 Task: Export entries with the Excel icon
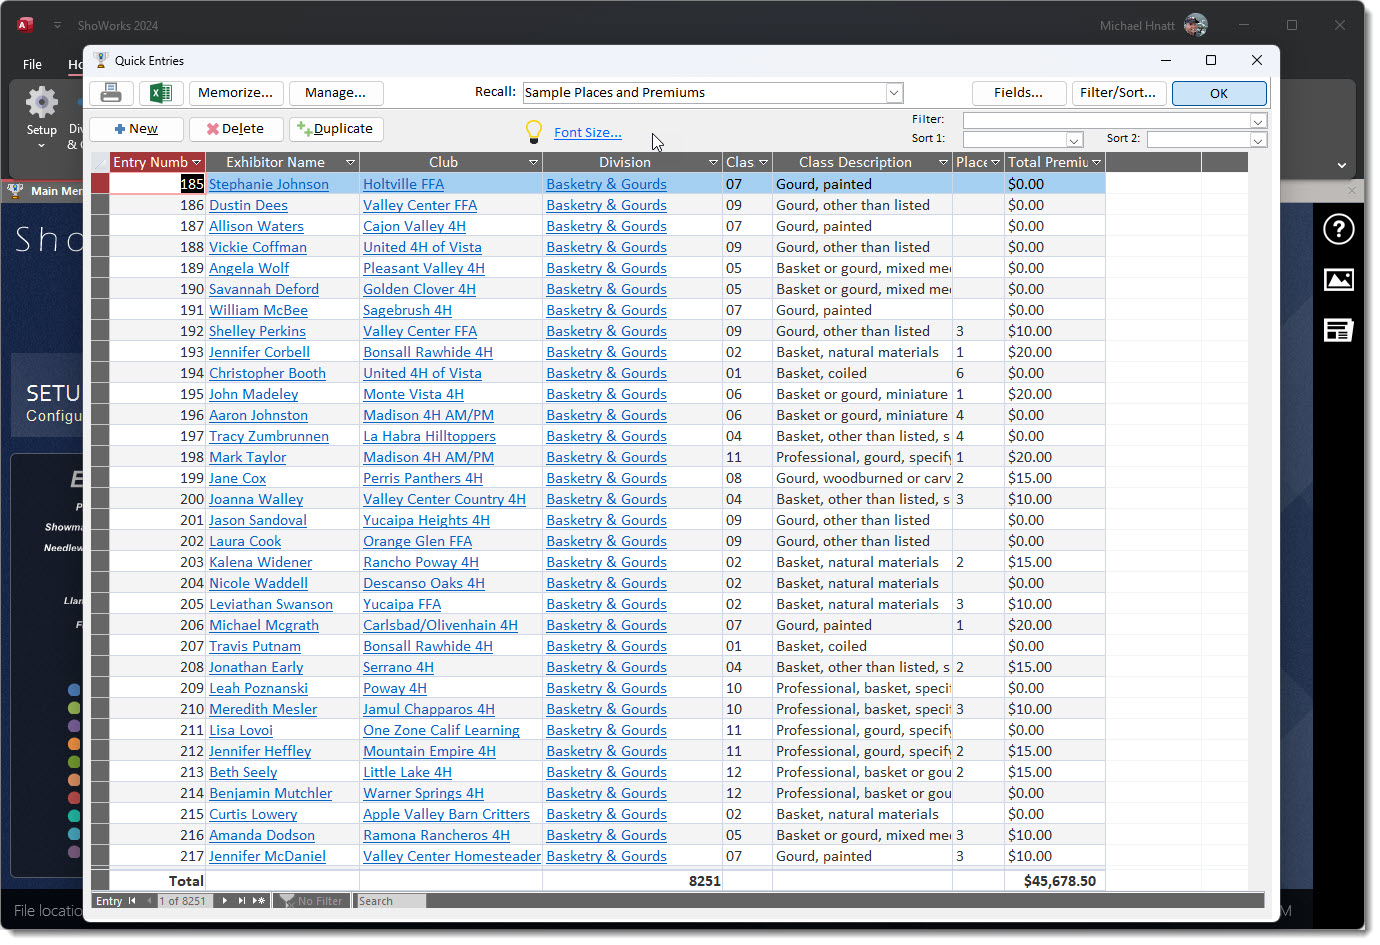coord(160,93)
